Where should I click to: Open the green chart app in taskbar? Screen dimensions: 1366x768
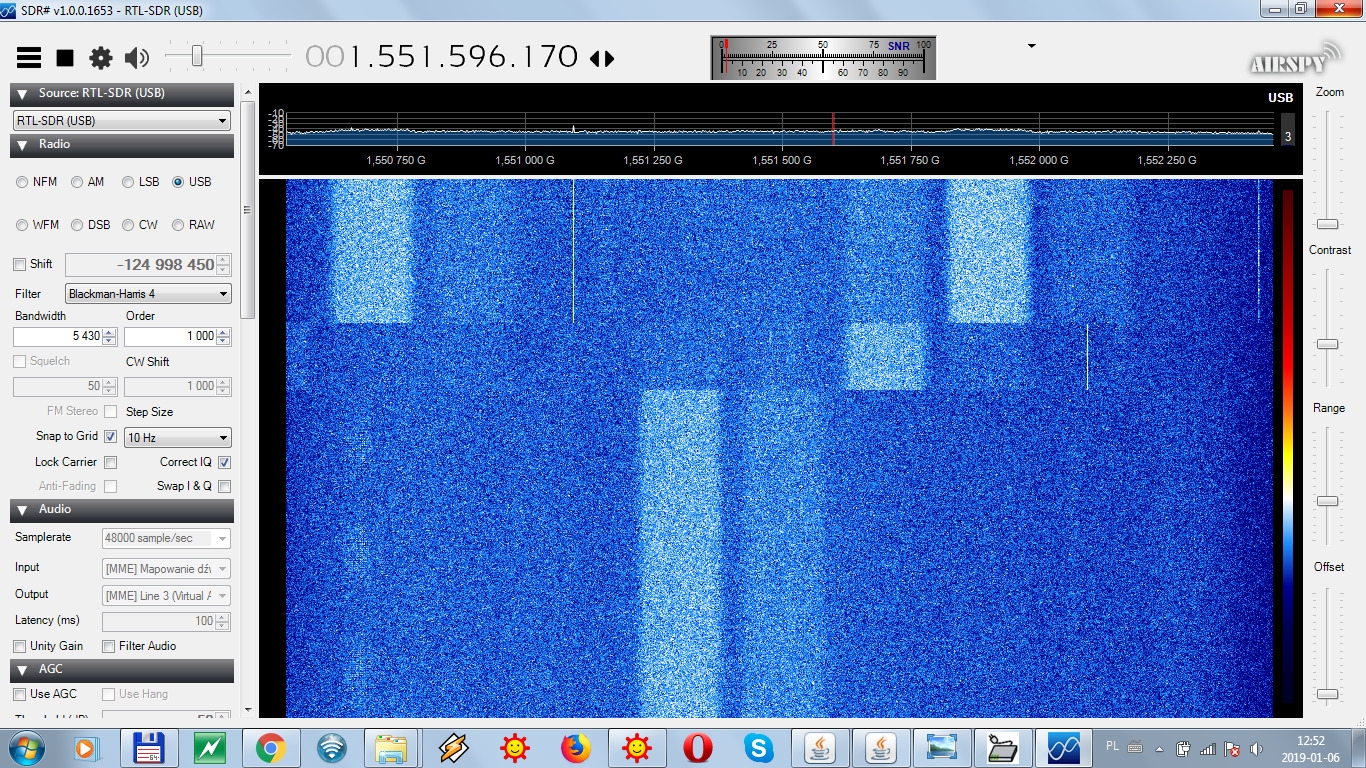pos(210,748)
